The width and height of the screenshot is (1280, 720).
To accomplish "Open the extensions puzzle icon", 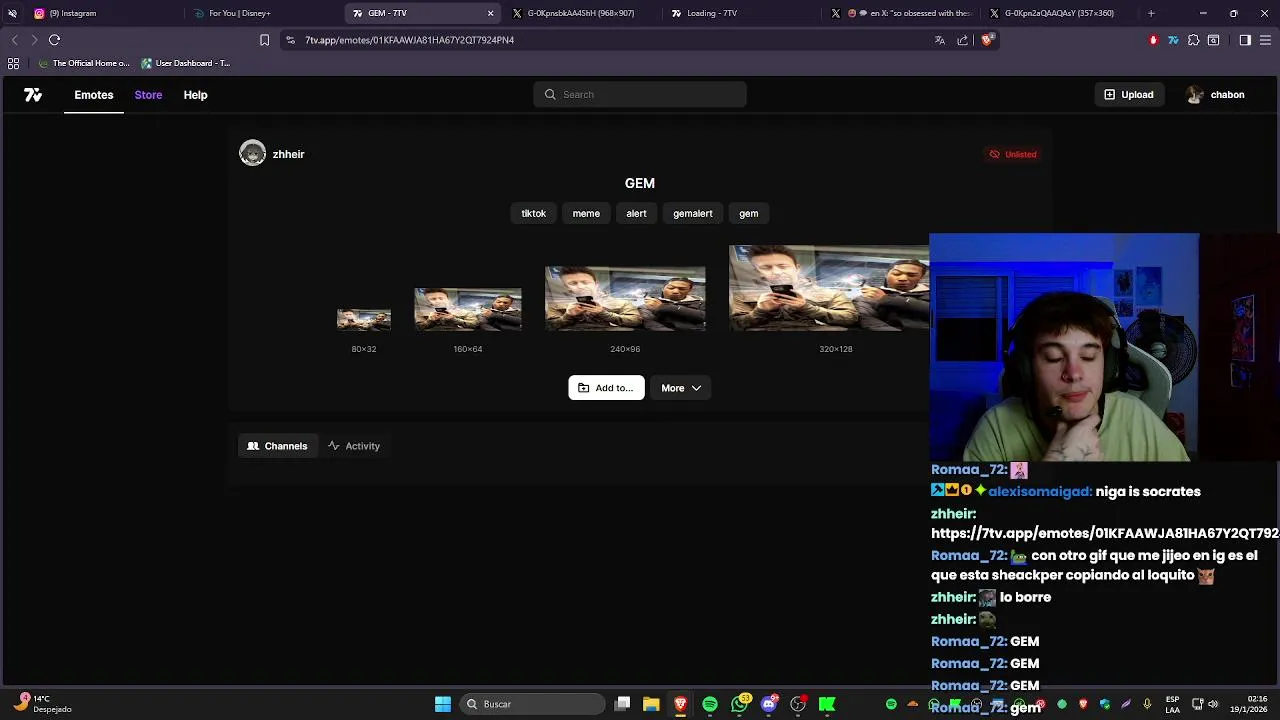I will (x=1193, y=40).
